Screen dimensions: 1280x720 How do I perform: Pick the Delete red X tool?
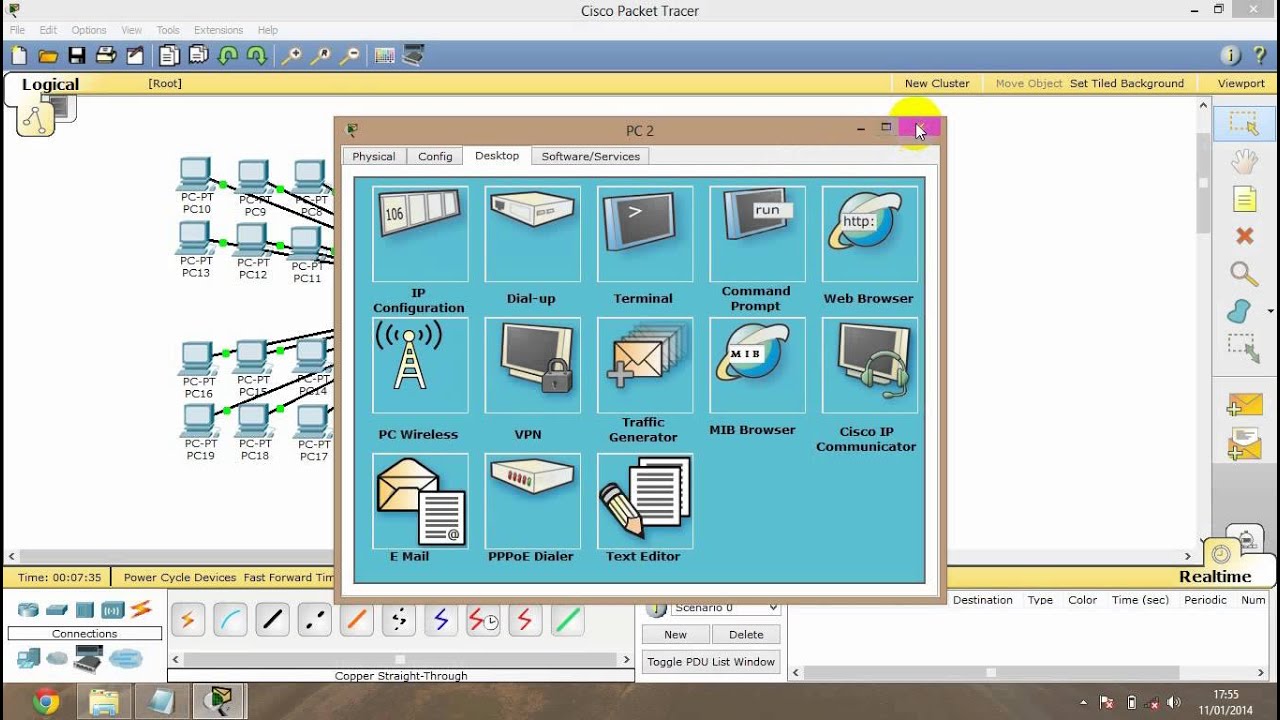pyautogui.click(x=1244, y=236)
